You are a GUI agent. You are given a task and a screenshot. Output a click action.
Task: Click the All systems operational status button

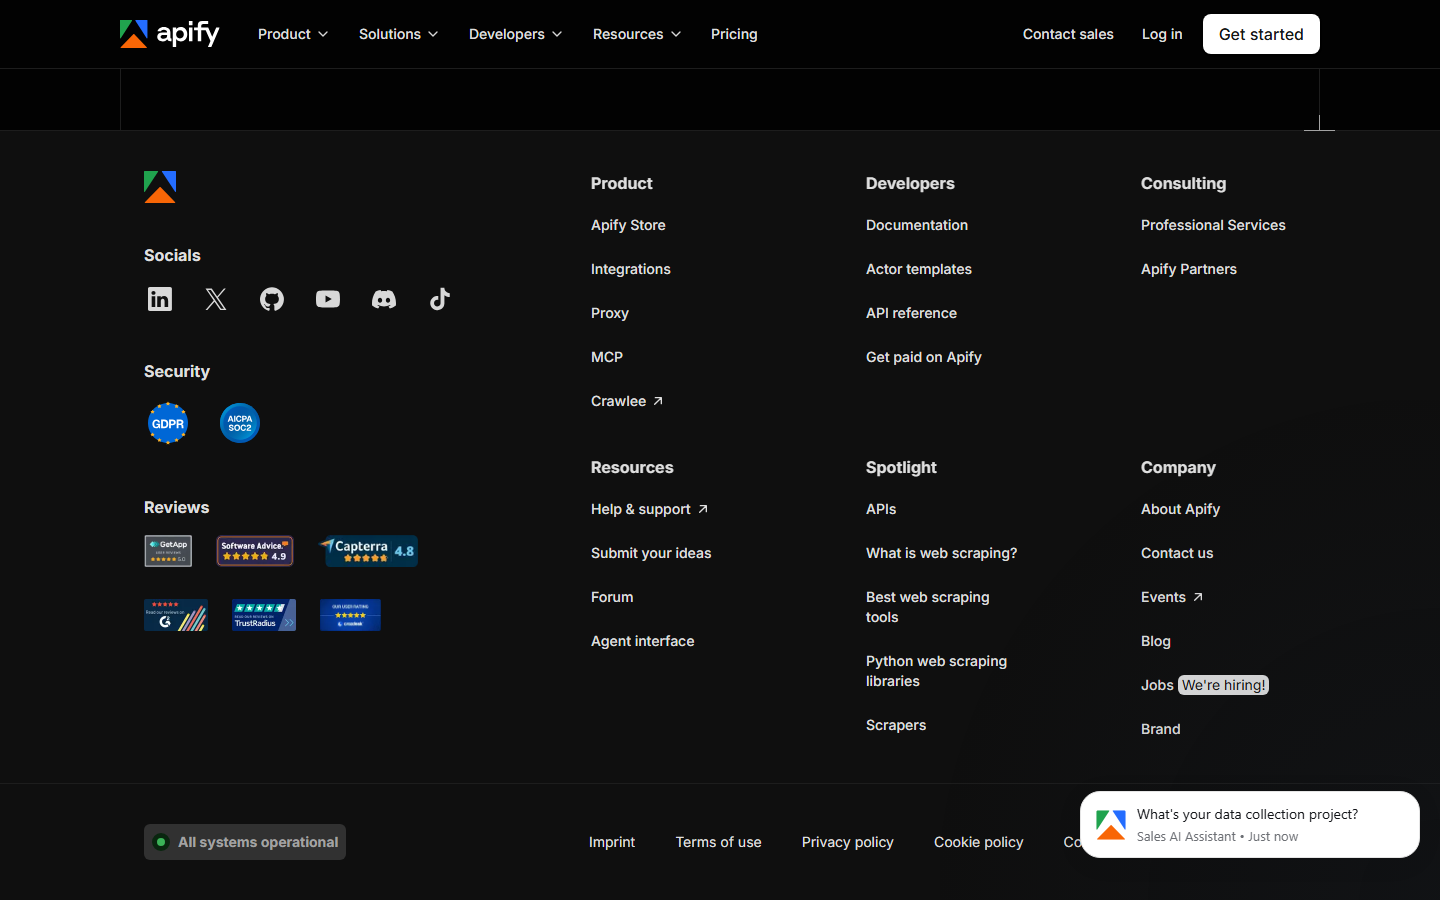(x=245, y=842)
